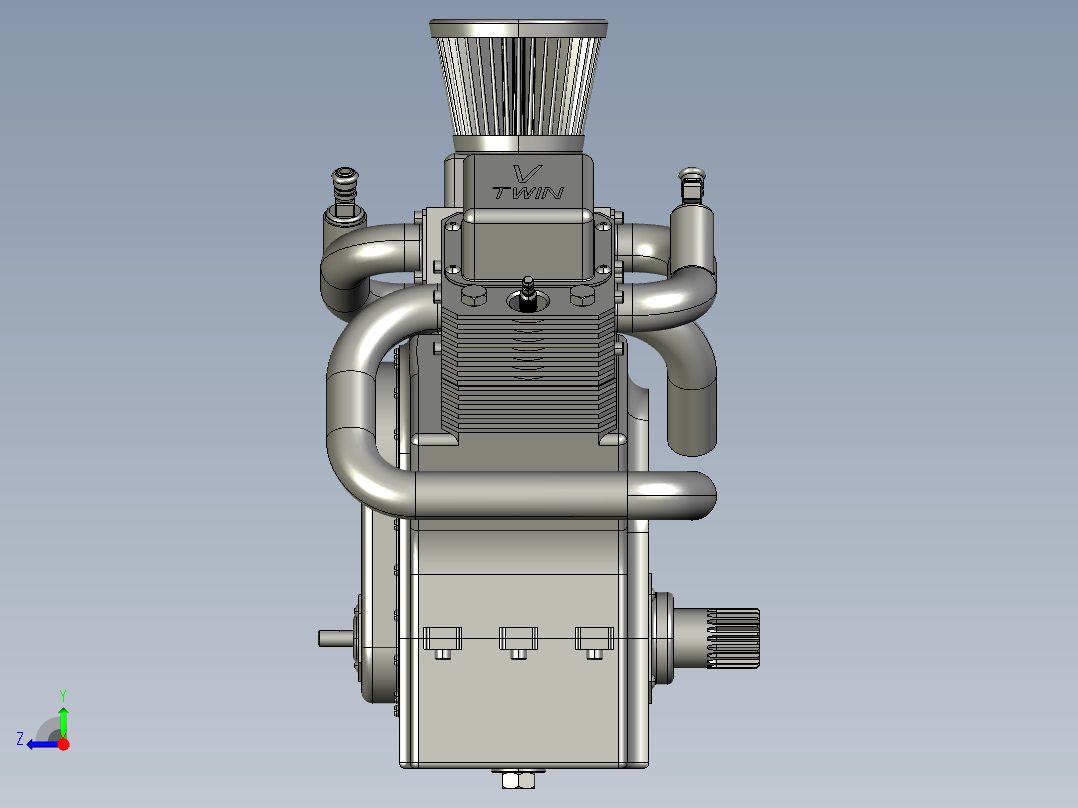Select the splined output shaft on the right
Screen dimensions: 1078x808
point(733,638)
